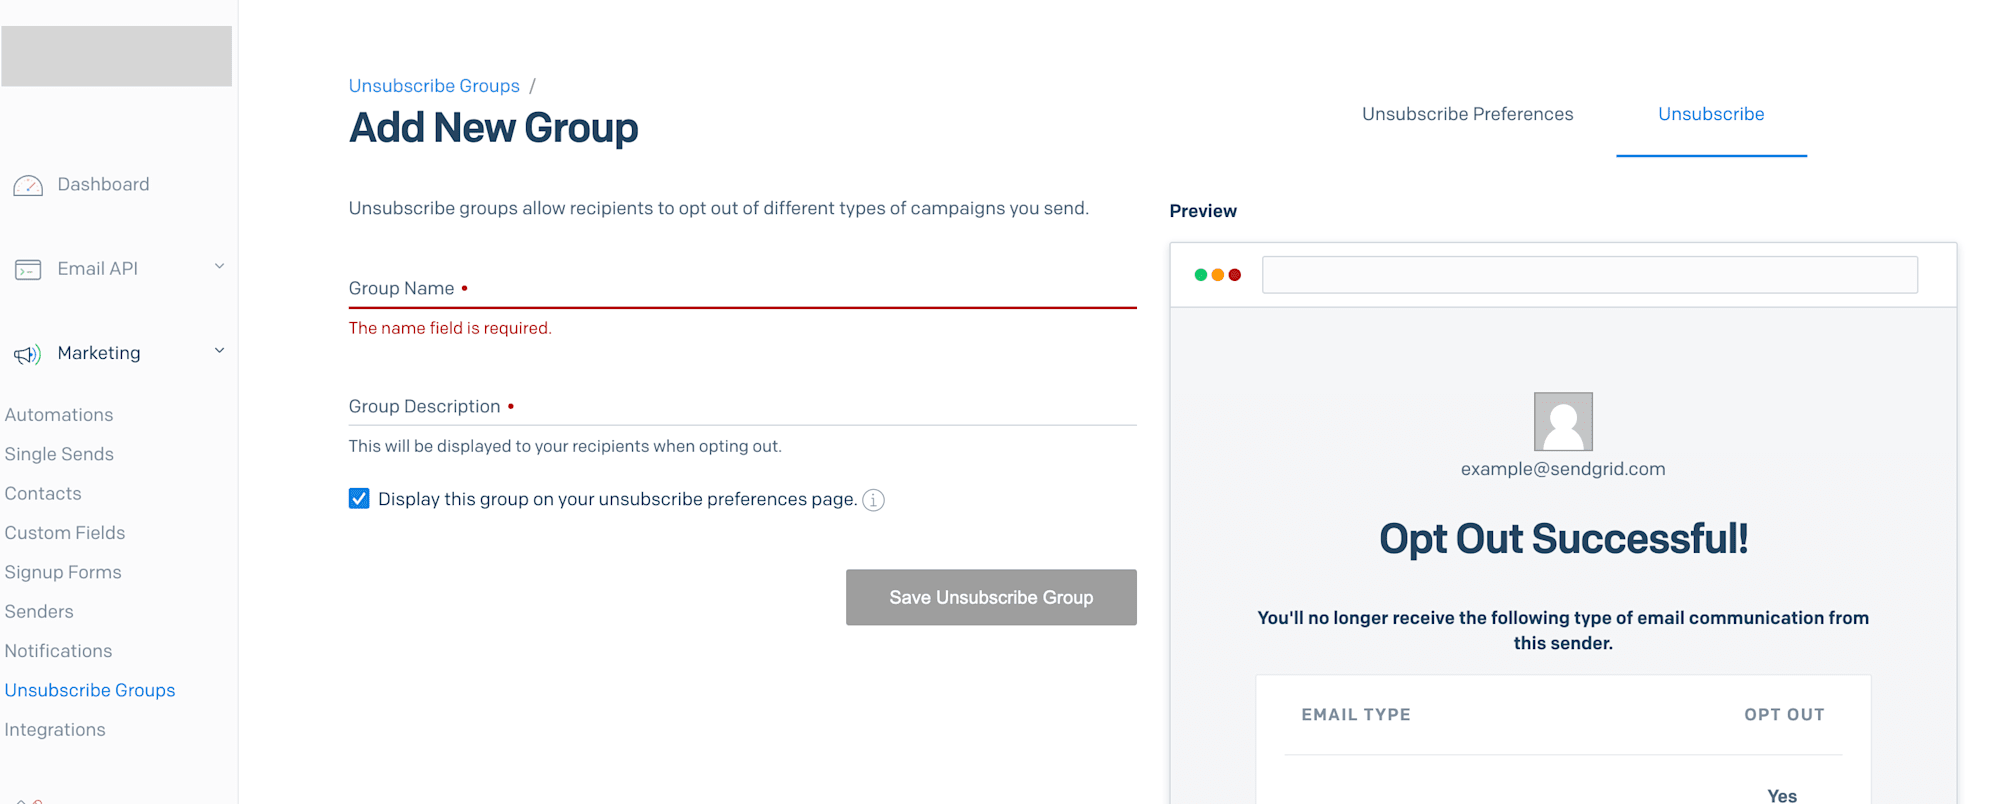The height and width of the screenshot is (804, 2000).
Task: Click the info icon beside display checkbox
Action: pos(874,500)
